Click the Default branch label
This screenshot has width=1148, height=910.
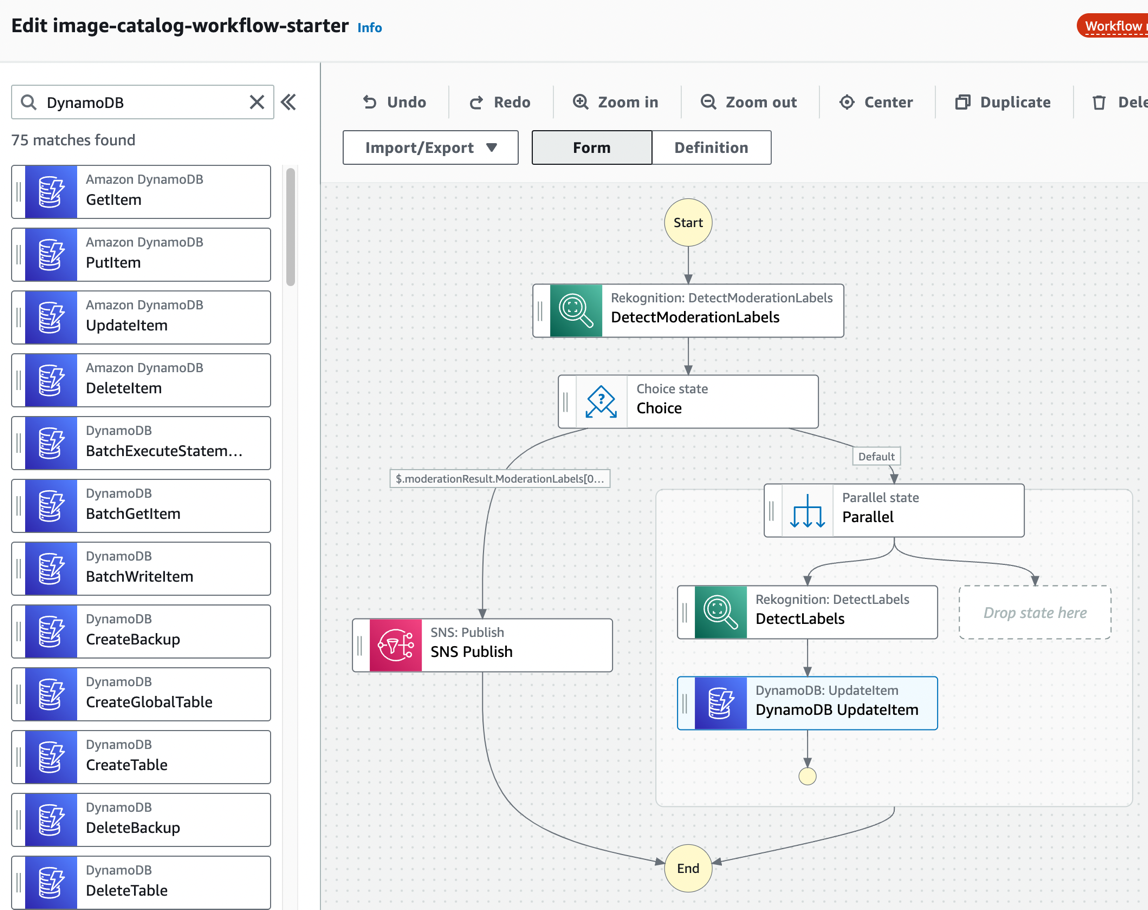pyautogui.click(x=876, y=457)
